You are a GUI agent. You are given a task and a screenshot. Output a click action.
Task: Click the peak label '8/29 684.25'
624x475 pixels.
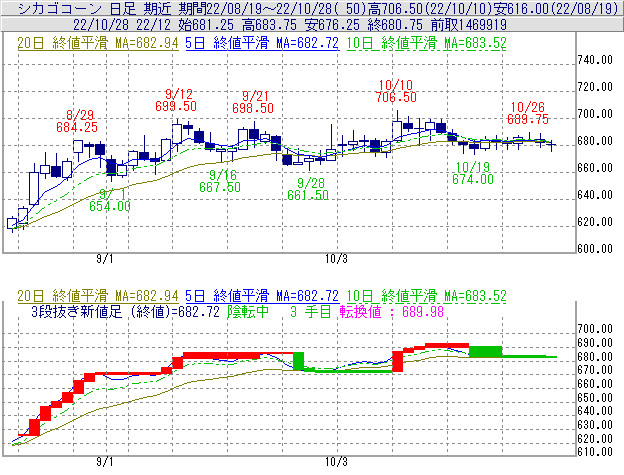point(77,121)
